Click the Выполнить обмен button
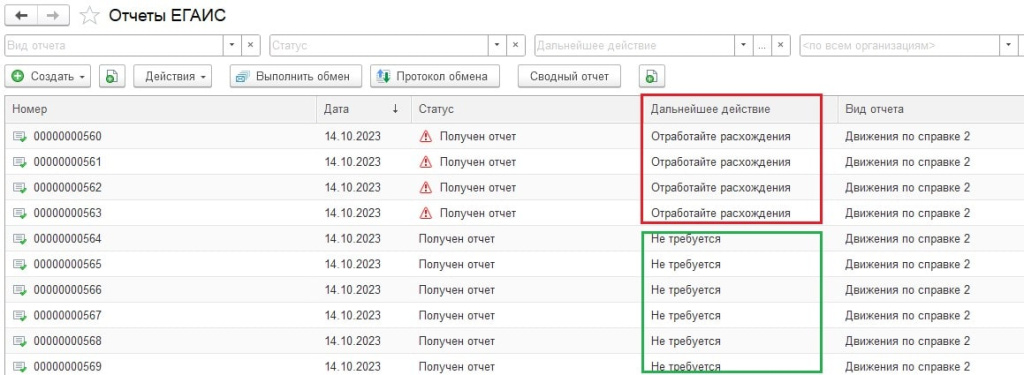The height and width of the screenshot is (375, 1024). [x=296, y=76]
